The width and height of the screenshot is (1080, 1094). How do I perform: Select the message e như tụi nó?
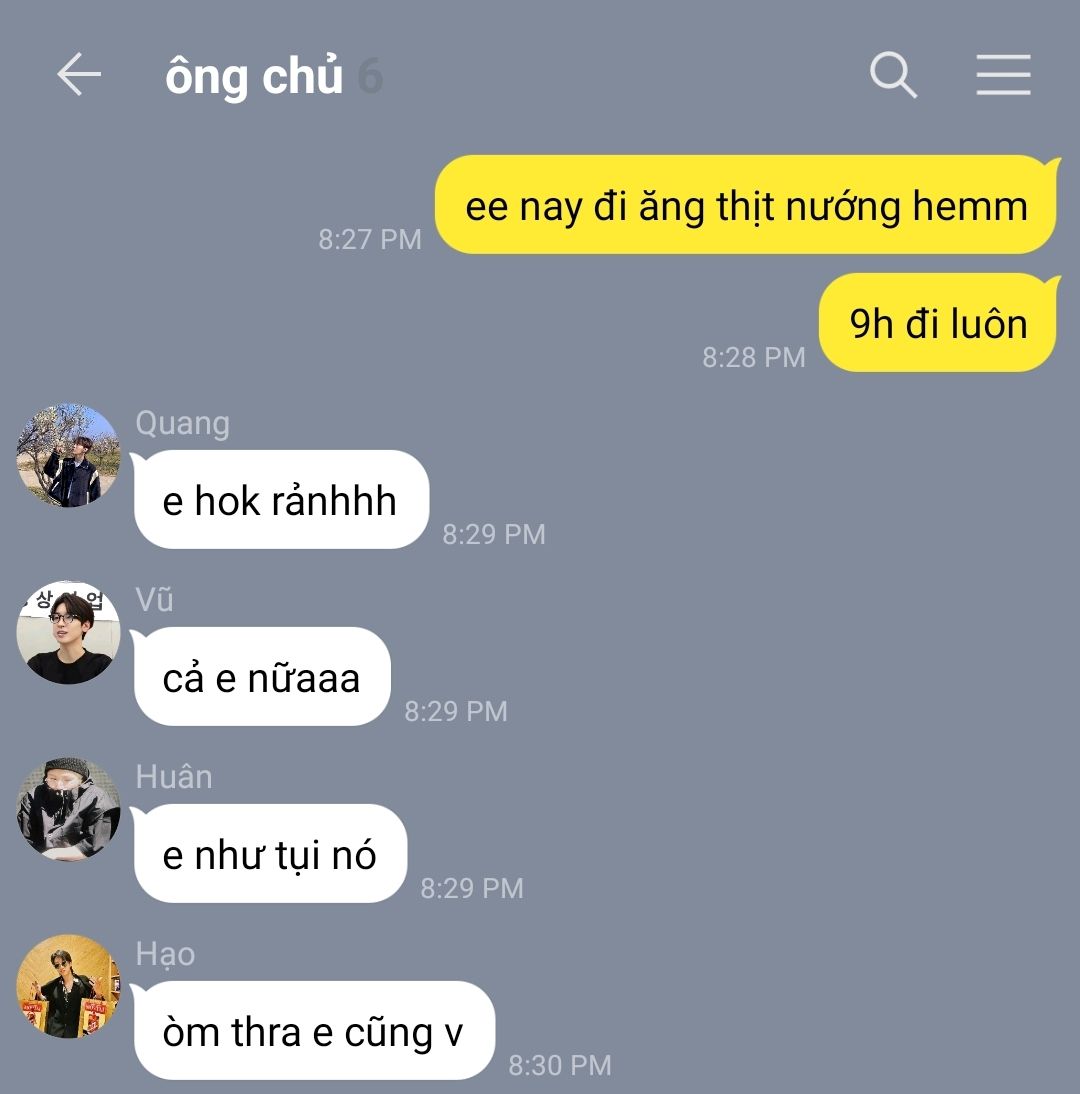[269, 854]
